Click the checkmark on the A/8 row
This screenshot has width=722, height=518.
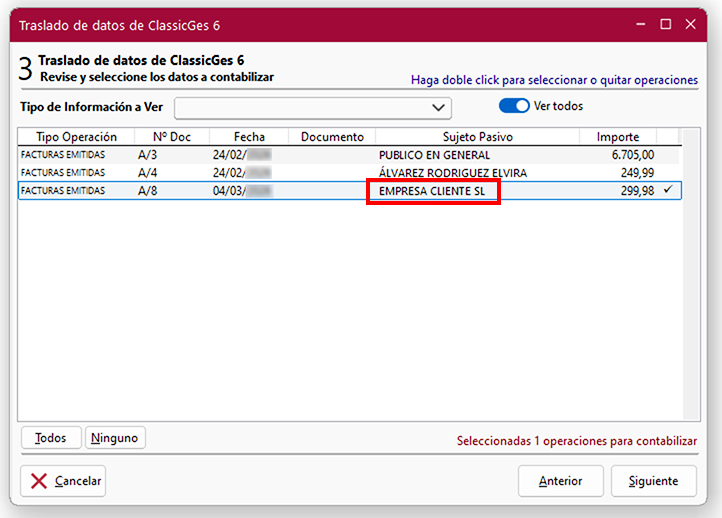coord(667,189)
